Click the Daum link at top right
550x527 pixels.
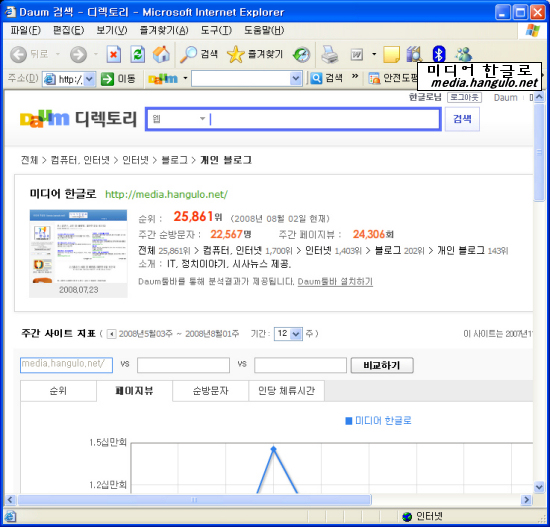[x=505, y=98]
